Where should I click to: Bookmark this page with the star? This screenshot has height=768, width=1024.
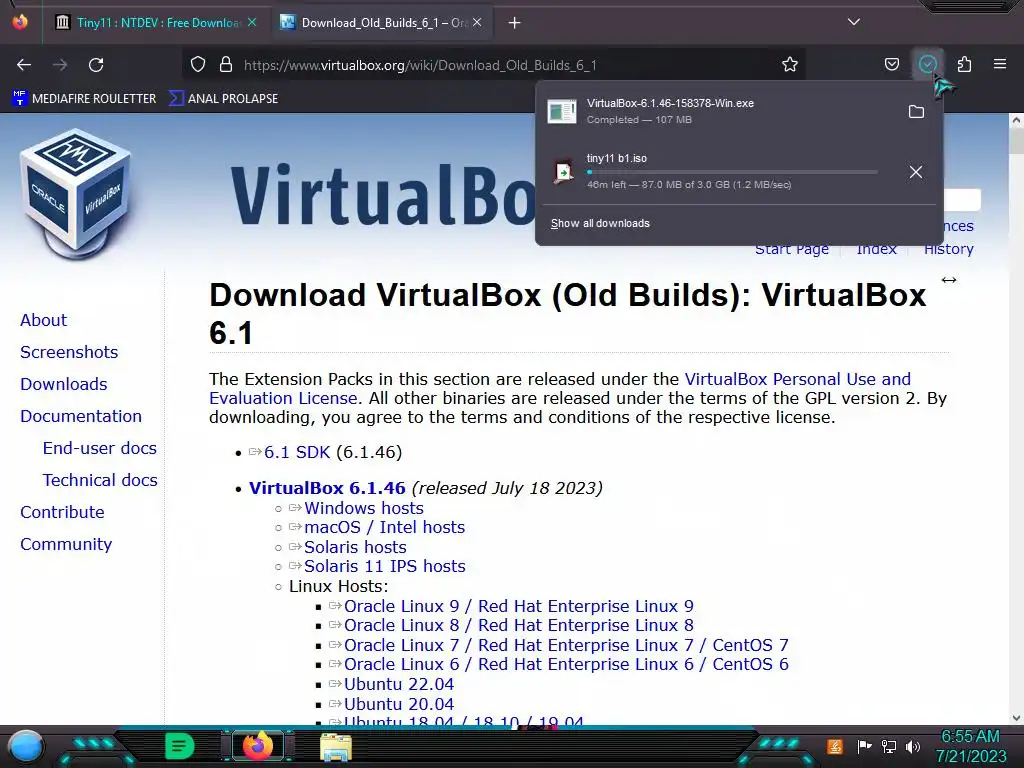(x=790, y=65)
